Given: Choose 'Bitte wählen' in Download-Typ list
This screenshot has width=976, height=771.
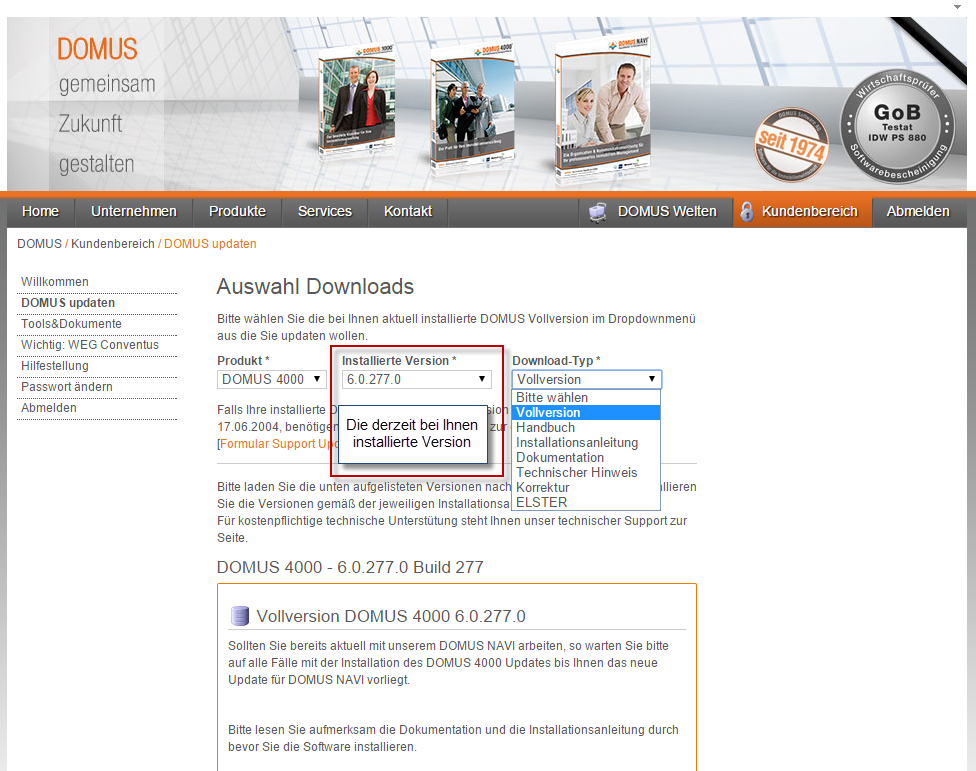Looking at the screenshot, I should coord(586,398).
